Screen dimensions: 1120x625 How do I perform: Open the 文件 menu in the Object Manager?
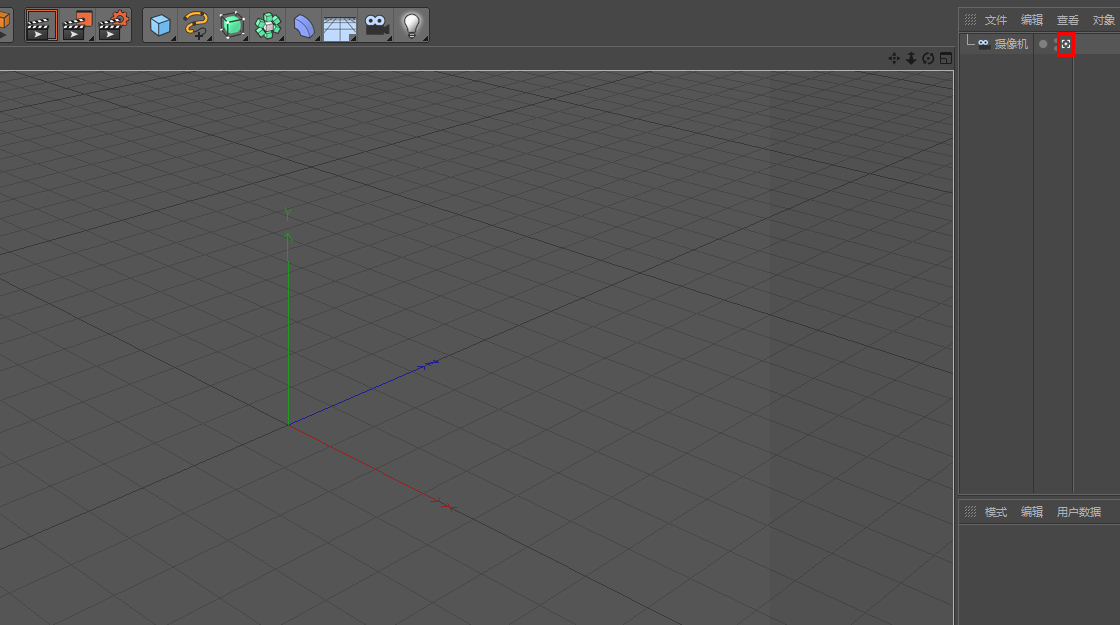(x=994, y=19)
